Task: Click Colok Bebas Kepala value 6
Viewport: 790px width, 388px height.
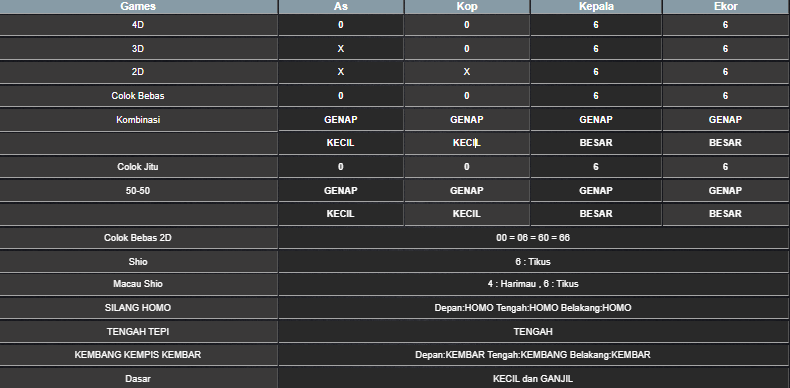Action: [x=596, y=96]
